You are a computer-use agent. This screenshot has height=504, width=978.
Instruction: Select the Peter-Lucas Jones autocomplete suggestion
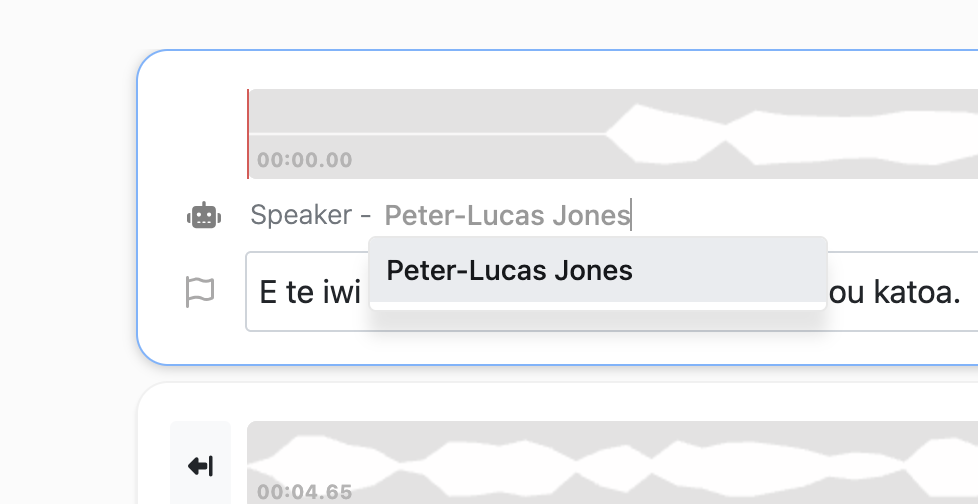click(509, 270)
